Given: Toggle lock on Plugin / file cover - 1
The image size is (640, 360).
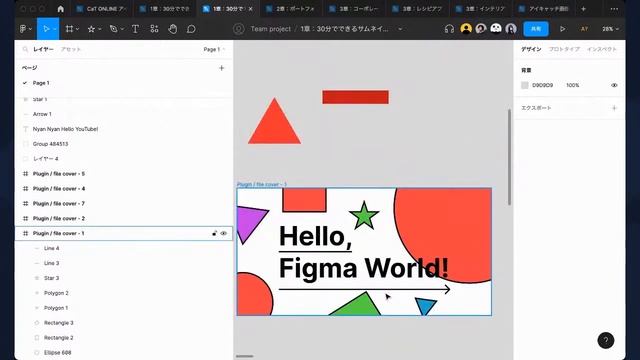Looking at the screenshot, I should (x=214, y=233).
